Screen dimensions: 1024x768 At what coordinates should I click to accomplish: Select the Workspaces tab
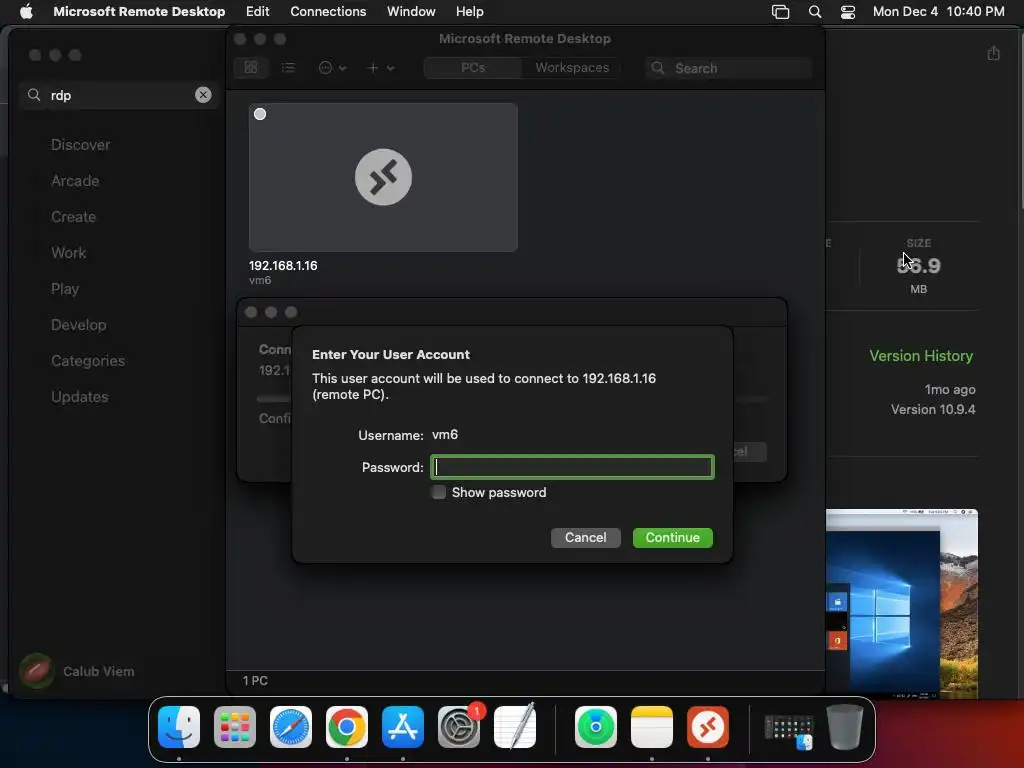[572, 68]
